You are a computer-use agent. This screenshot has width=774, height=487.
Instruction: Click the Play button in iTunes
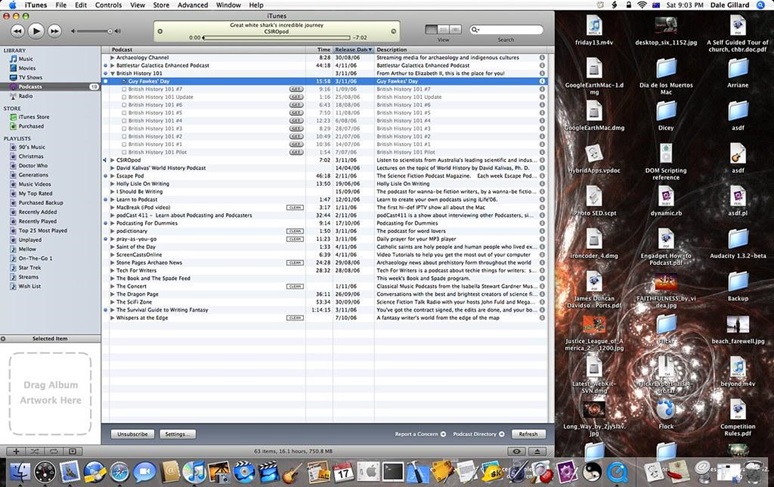[x=36, y=31]
